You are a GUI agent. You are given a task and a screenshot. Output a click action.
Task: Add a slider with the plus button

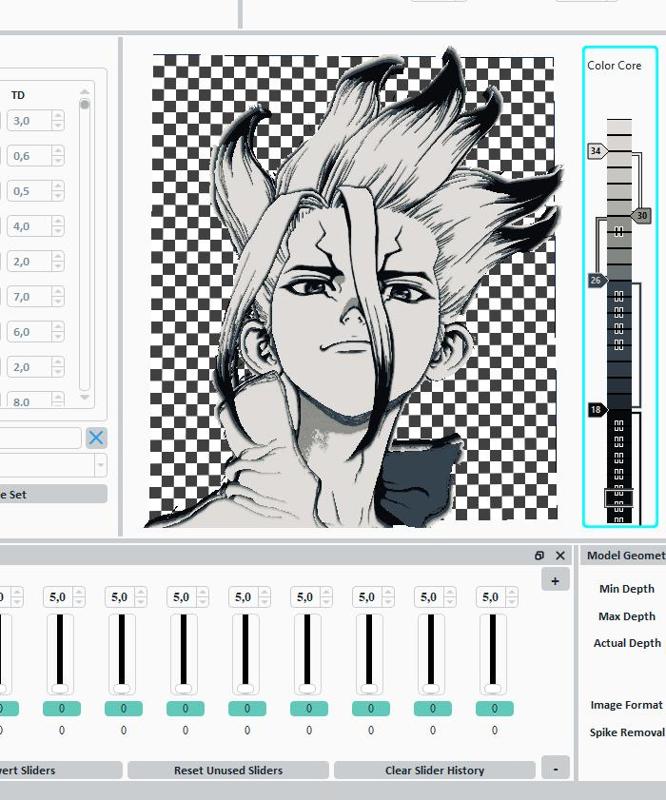555,581
